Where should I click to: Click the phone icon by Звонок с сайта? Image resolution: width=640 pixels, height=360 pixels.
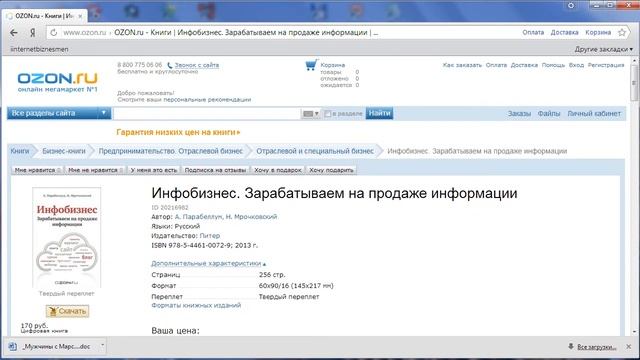click(x=170, y=65)
